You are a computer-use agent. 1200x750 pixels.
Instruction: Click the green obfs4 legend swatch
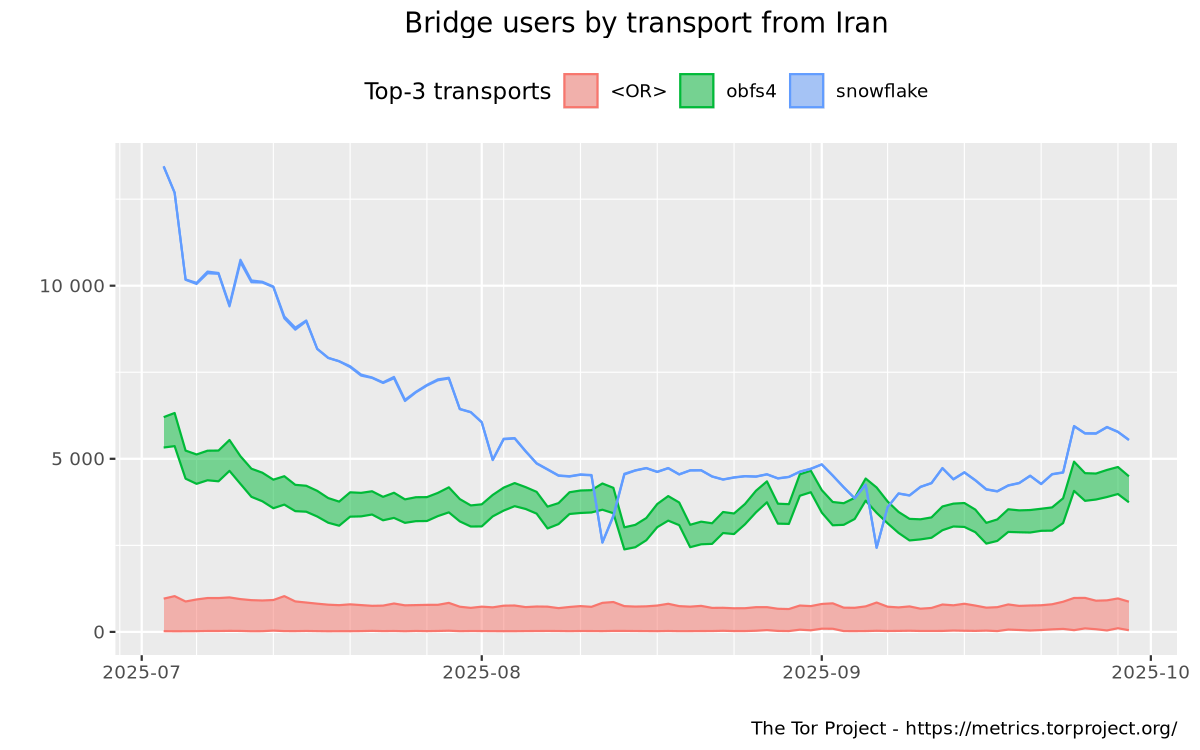697,91
